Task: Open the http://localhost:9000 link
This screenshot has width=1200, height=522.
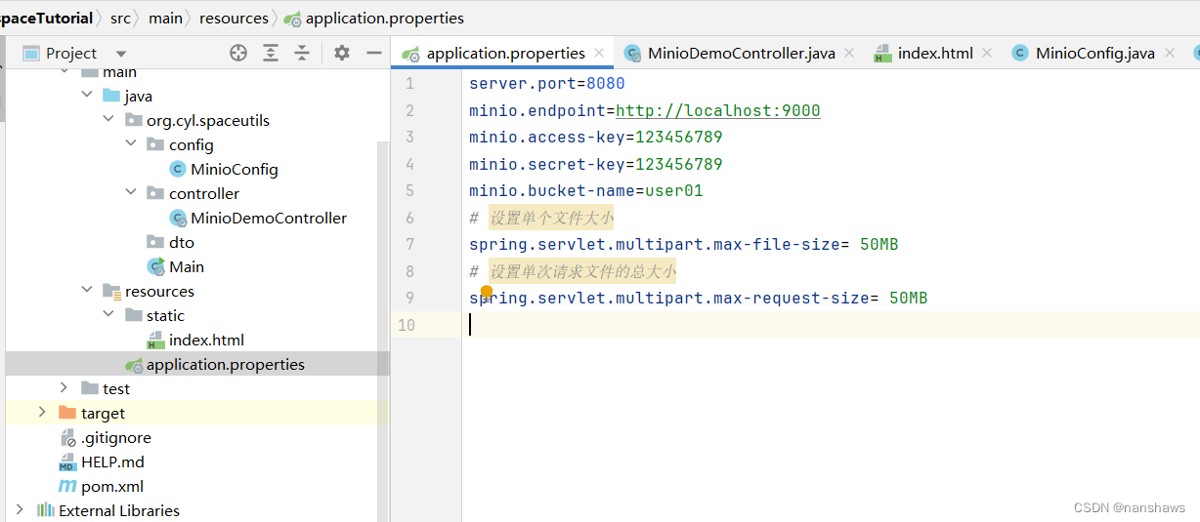Action: [x=717, y=110]
